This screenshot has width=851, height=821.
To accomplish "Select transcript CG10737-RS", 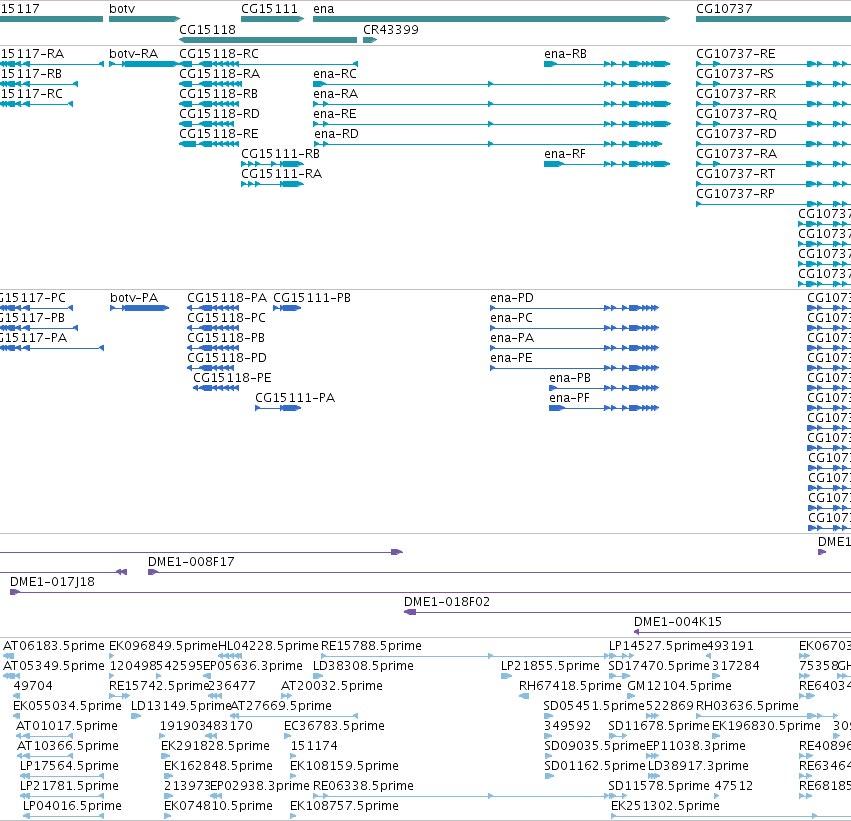I will click(735, 74).
